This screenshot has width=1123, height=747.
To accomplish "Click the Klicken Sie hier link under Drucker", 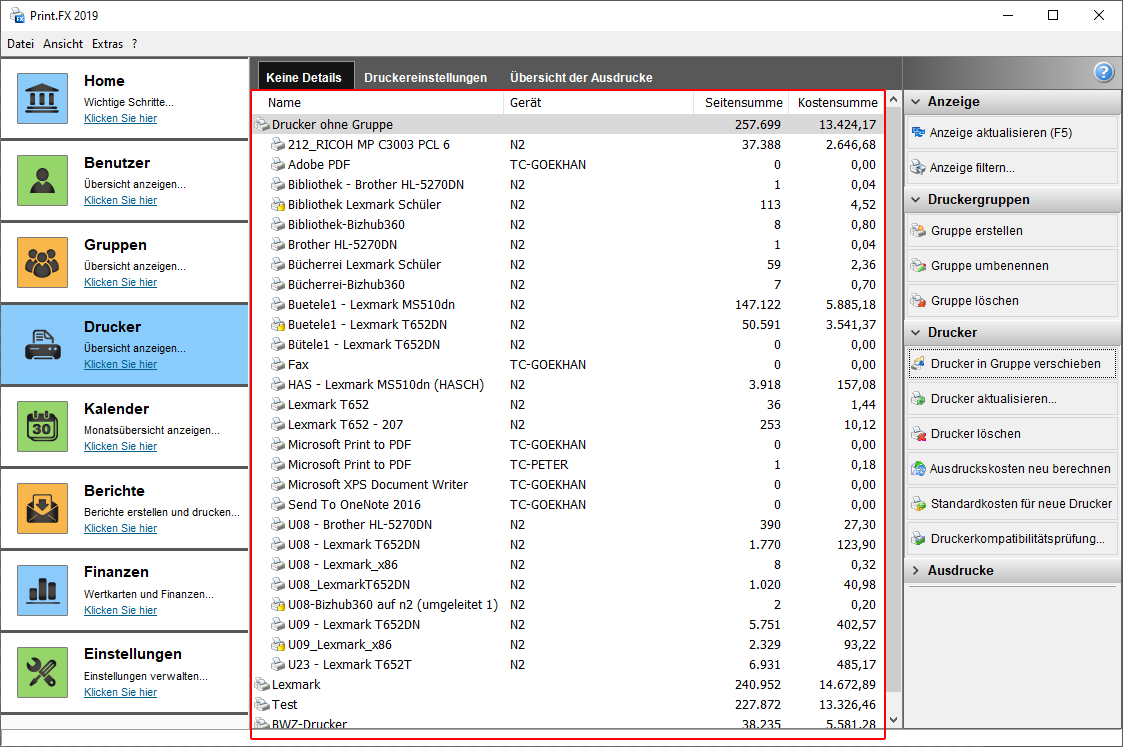I will (x=120, y=365).
